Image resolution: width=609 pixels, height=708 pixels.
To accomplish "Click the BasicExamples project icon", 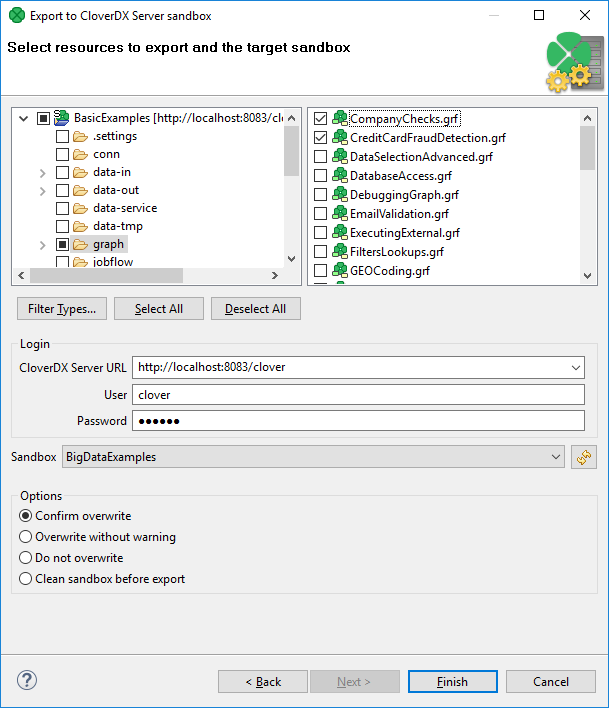I will pyautogui.click(x=62, y=118).
